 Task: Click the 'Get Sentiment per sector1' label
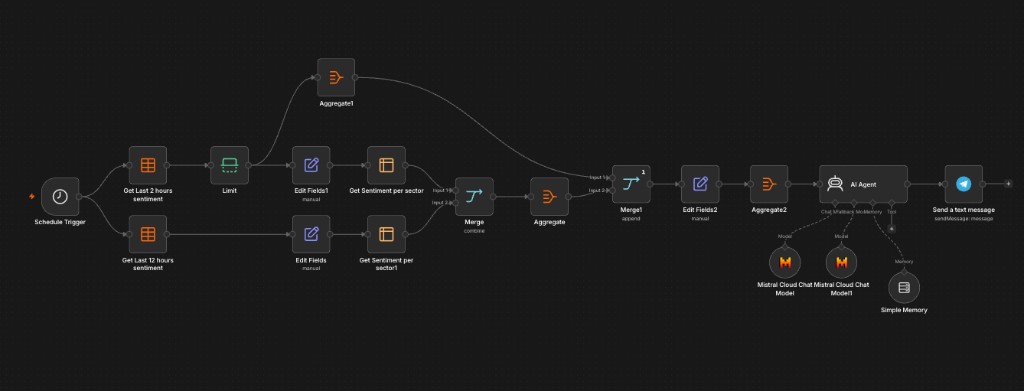[x=387, y=264]
